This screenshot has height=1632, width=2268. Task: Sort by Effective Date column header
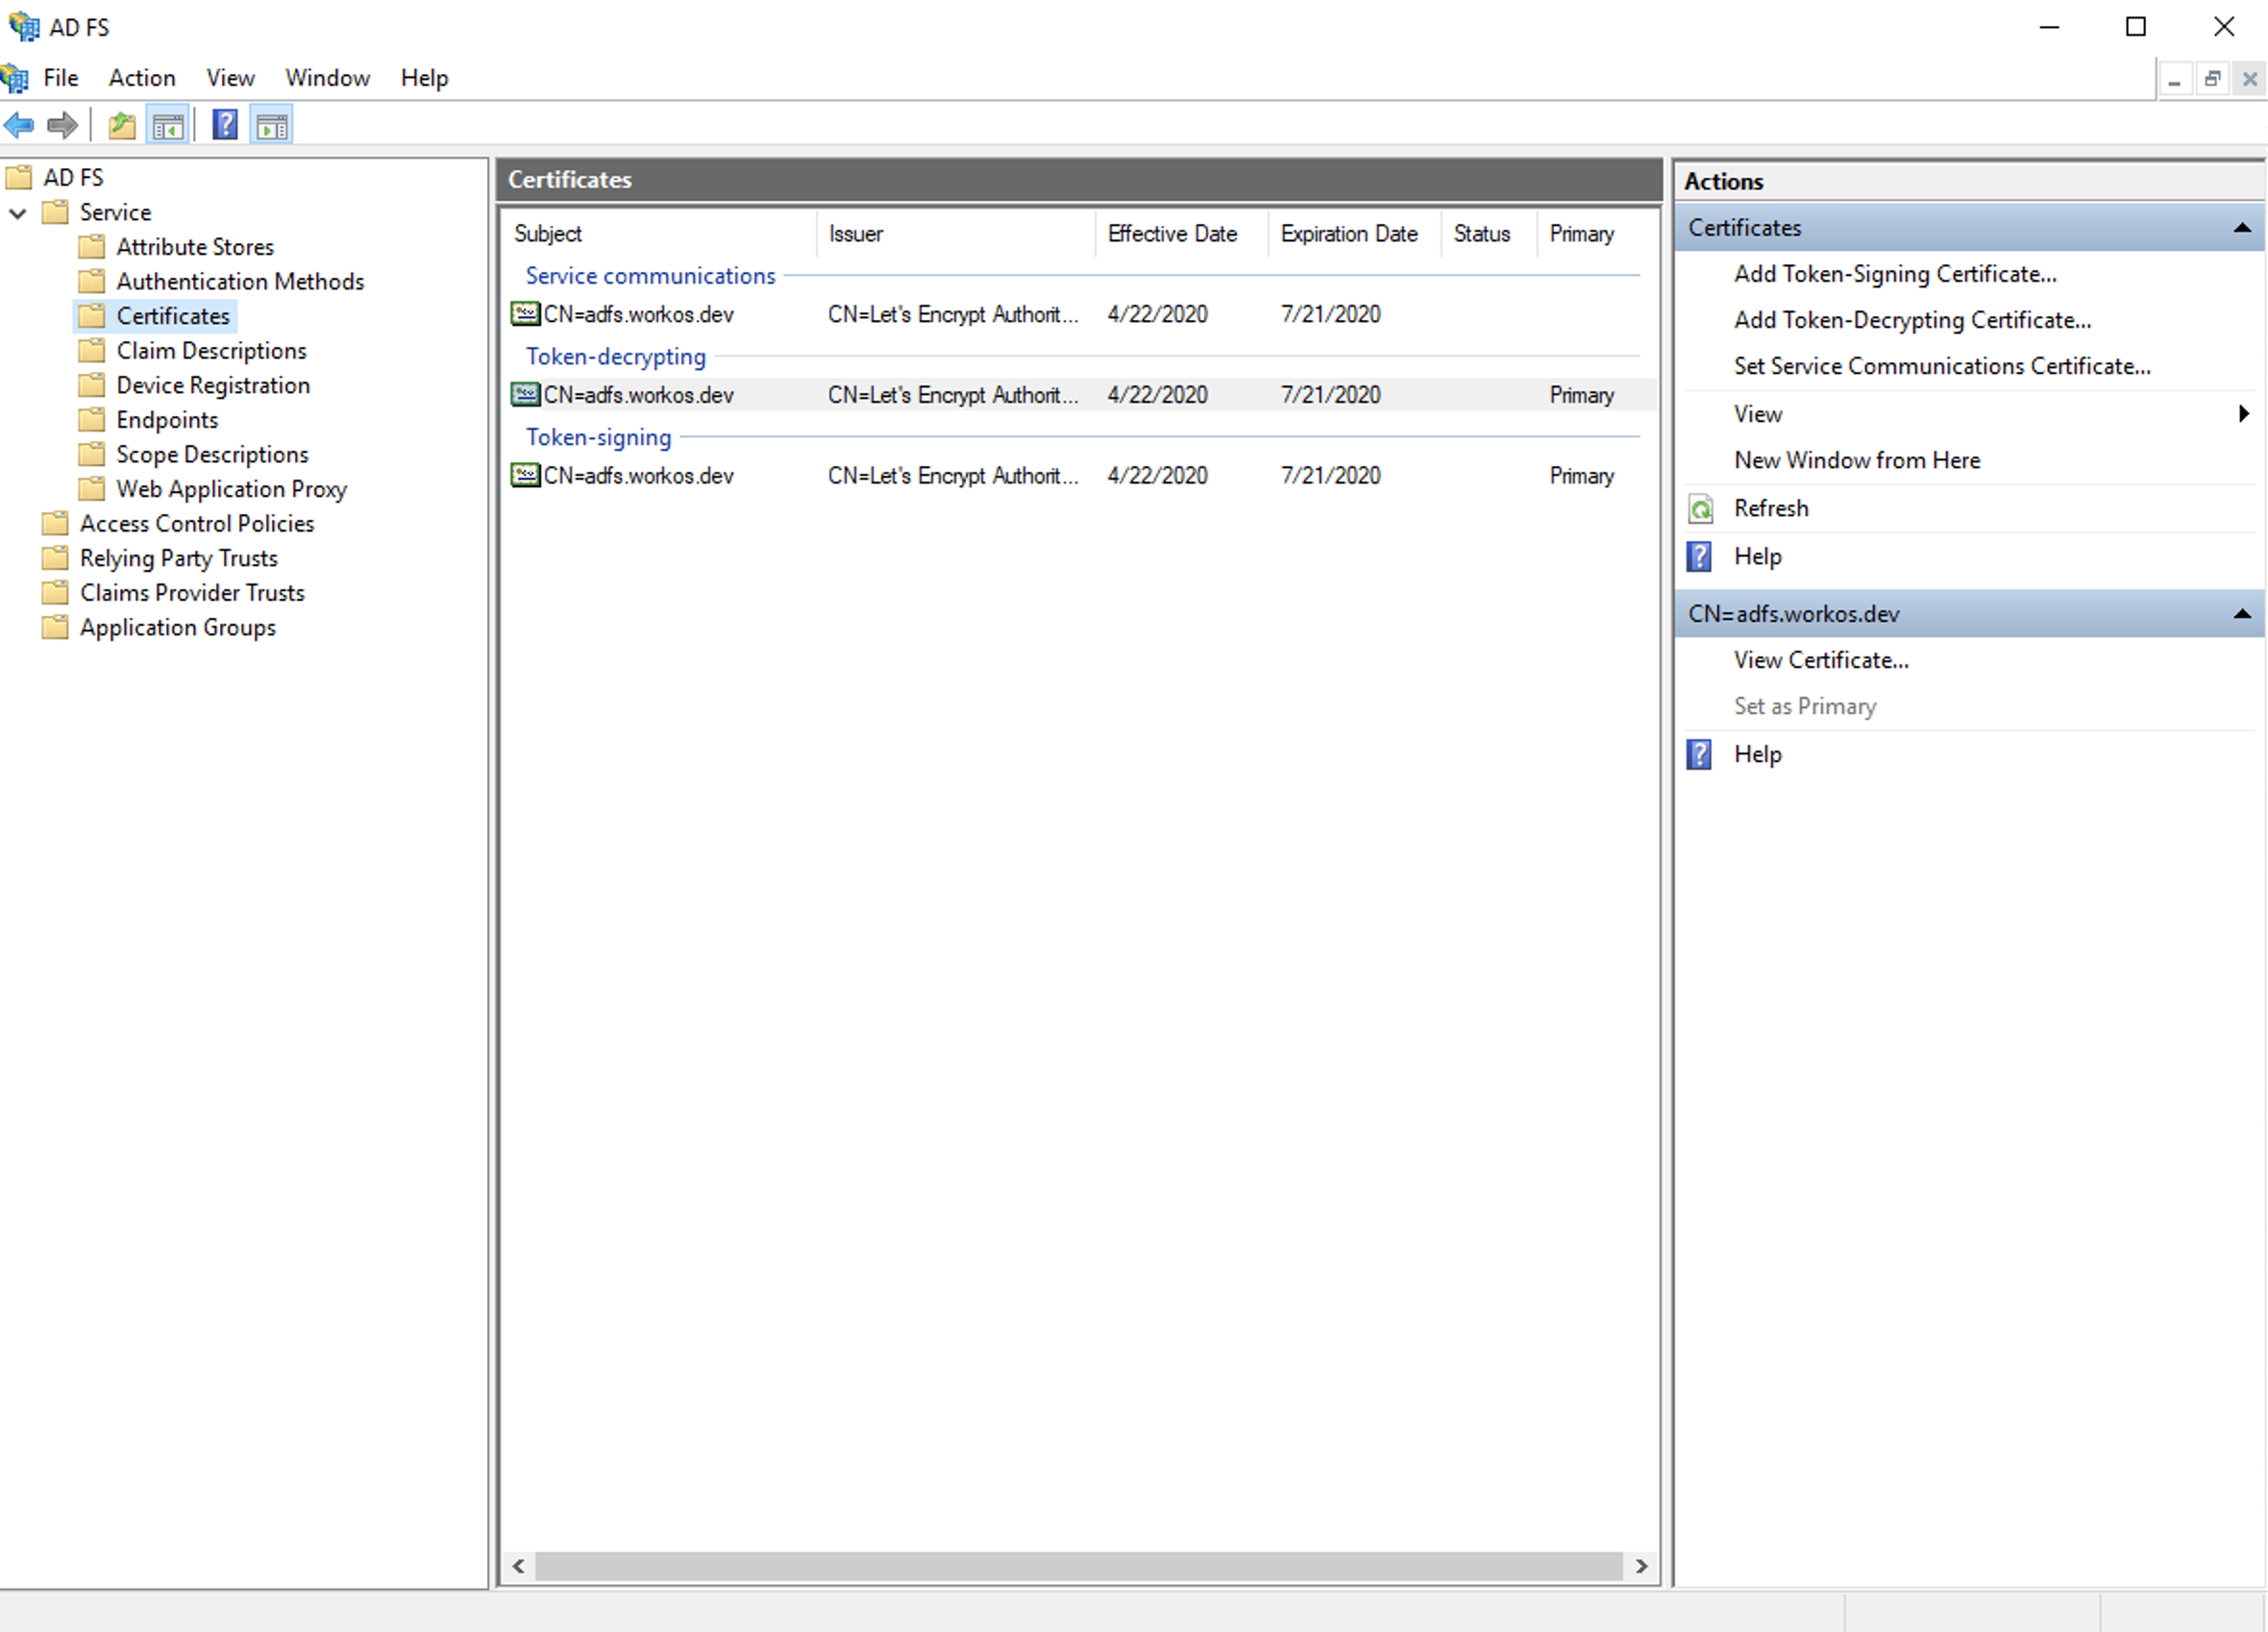(x=1182, y=234)
